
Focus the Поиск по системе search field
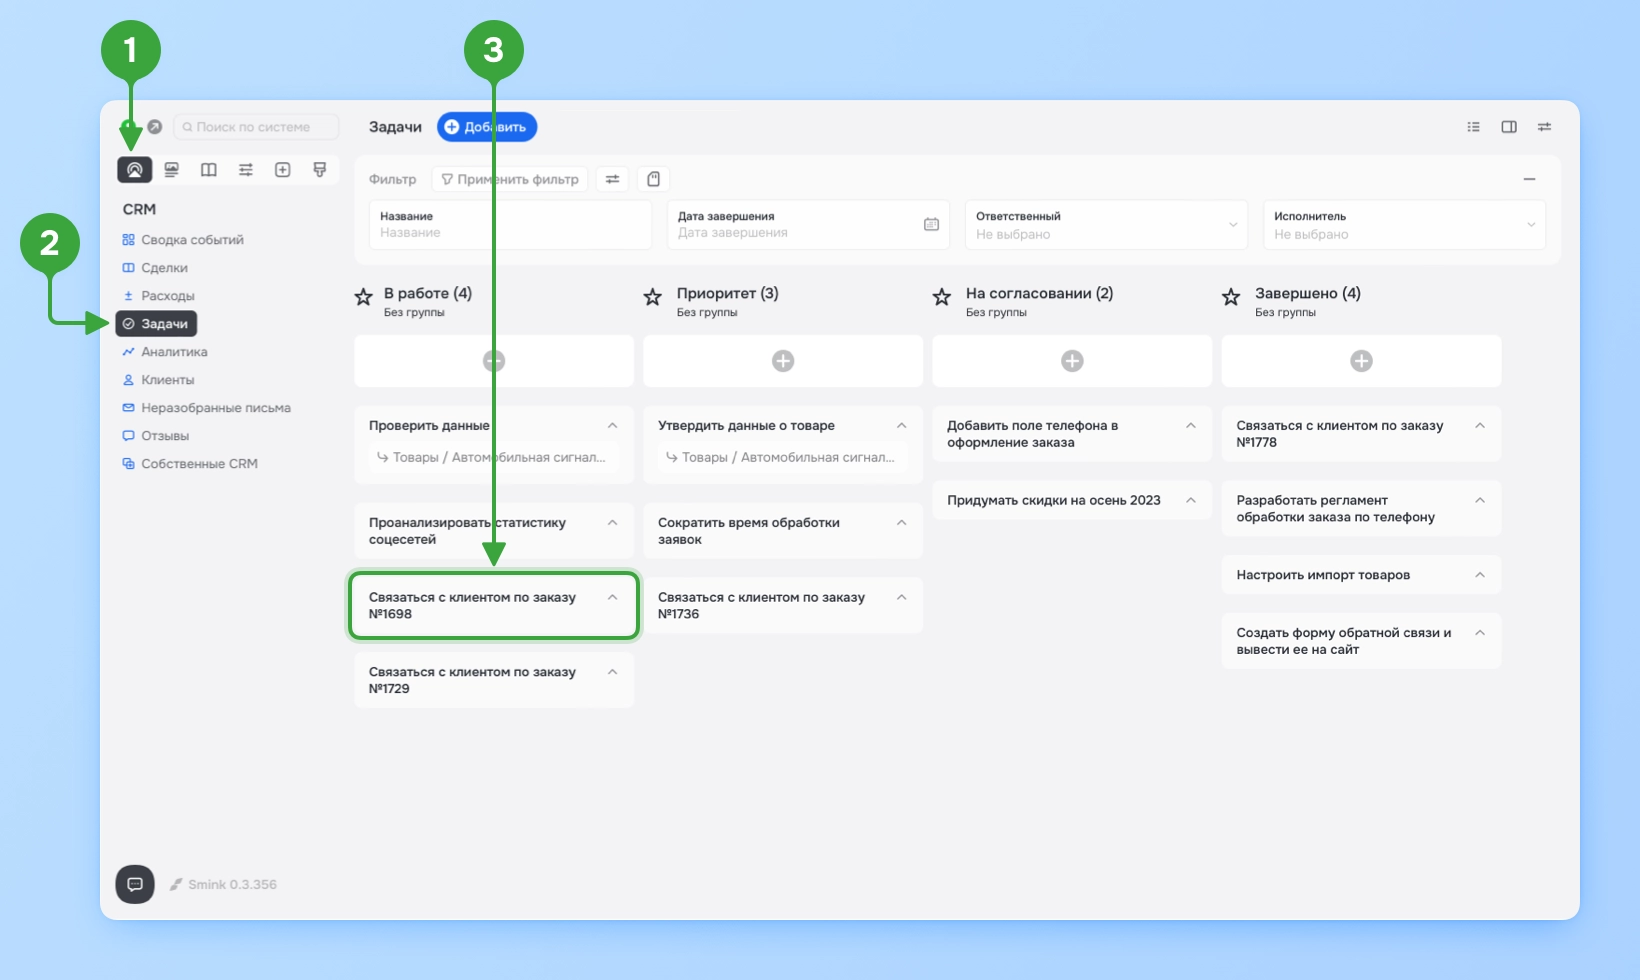click(x=256, y=127)
